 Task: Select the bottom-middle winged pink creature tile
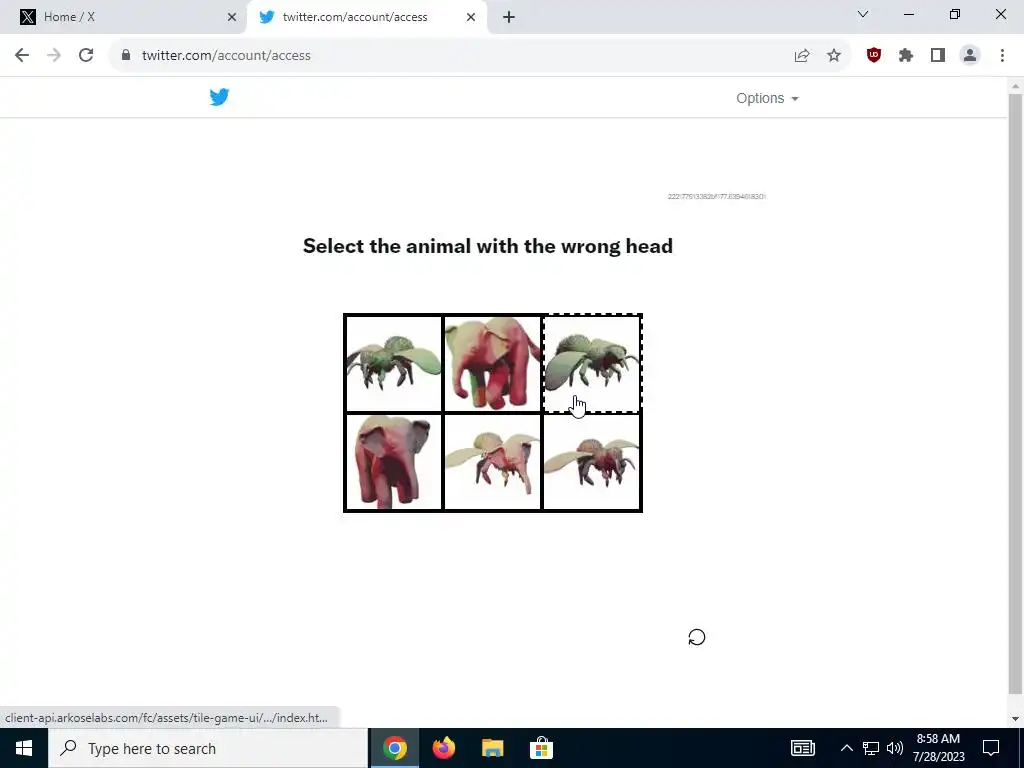point(492,462)
